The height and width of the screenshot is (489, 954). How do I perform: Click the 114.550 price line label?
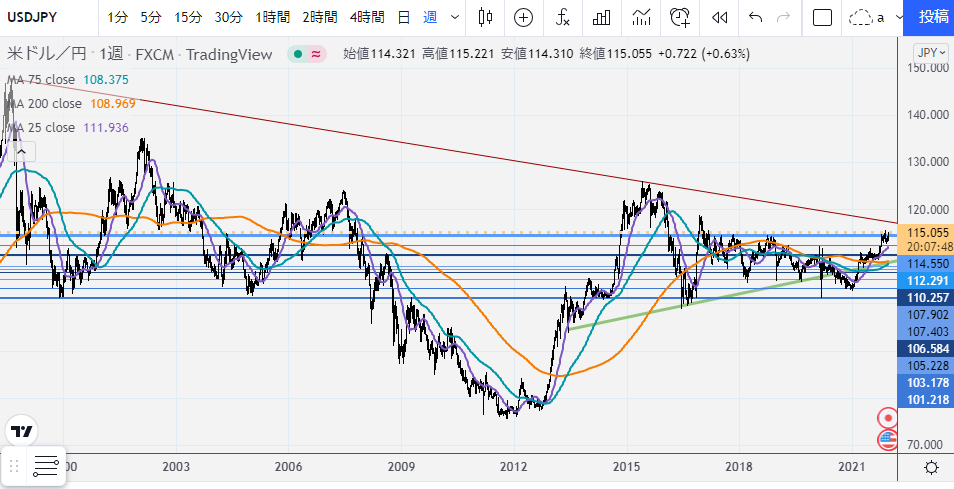(x=925, y=264)
